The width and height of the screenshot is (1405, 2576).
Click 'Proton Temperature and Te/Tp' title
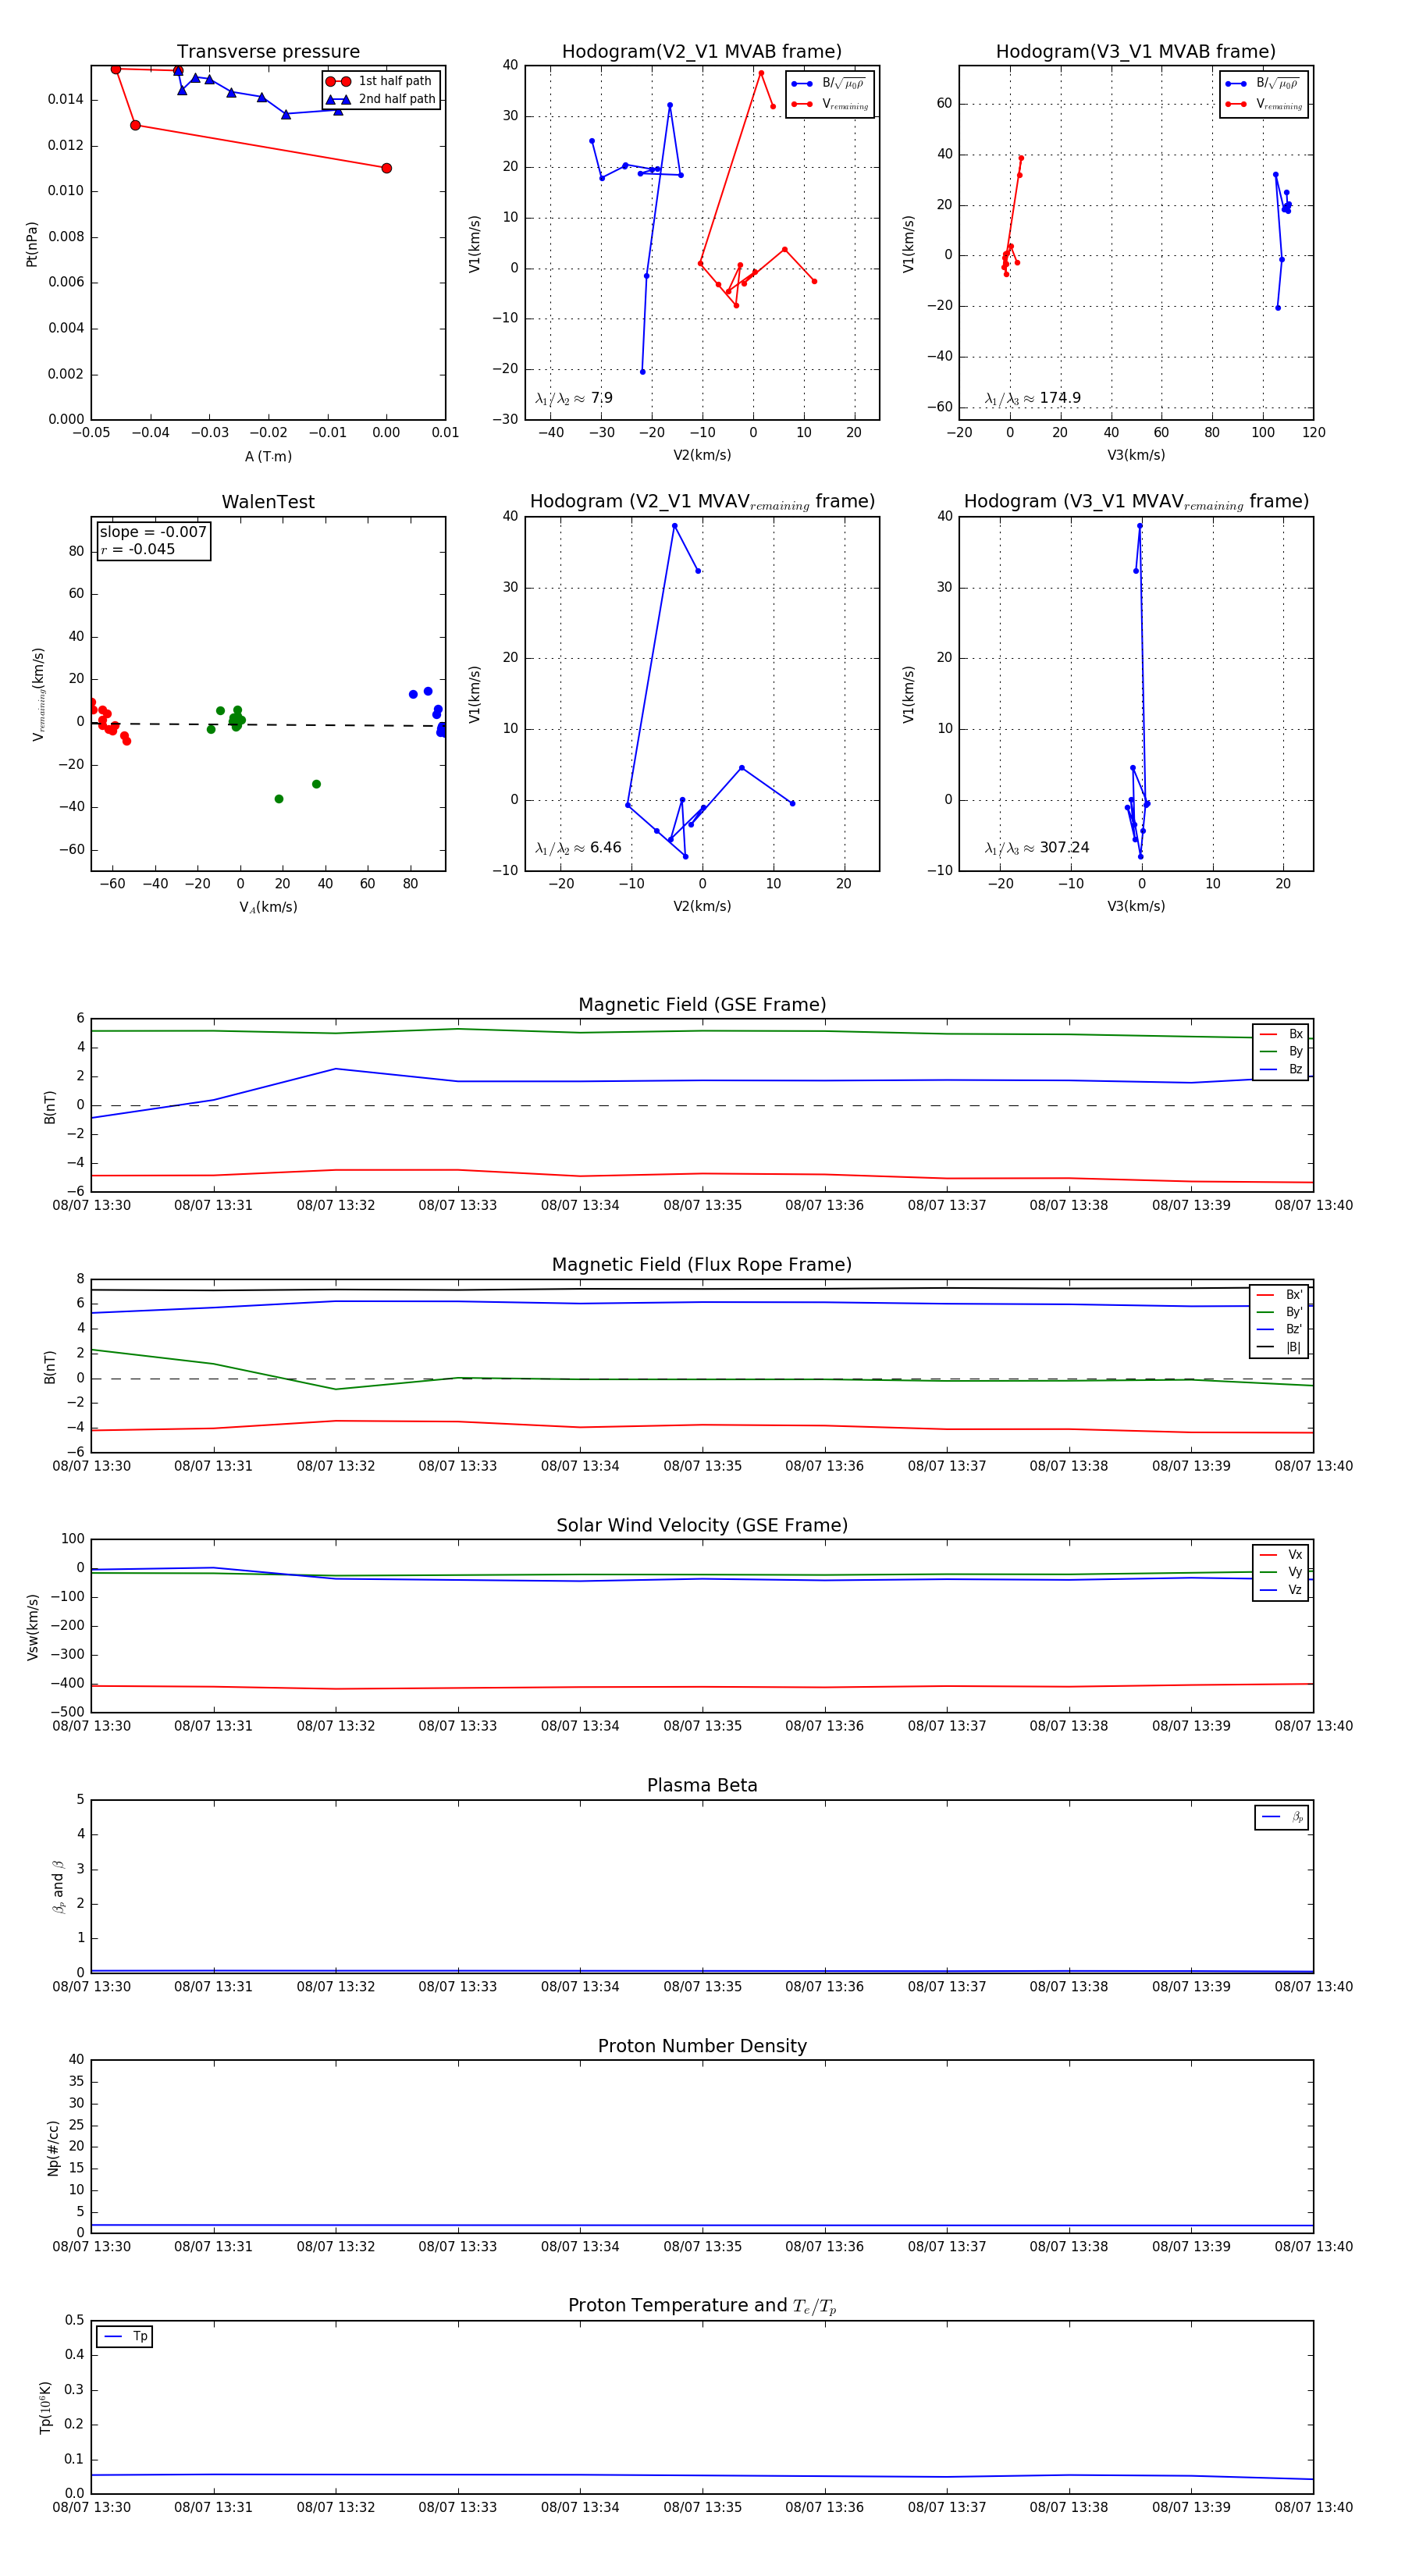pyautogui.click(x=702, y=2305)
